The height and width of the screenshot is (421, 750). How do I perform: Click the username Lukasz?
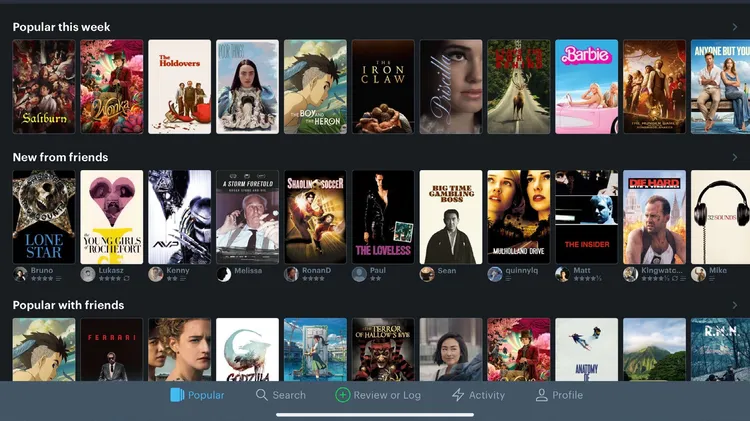pos(111,270)
